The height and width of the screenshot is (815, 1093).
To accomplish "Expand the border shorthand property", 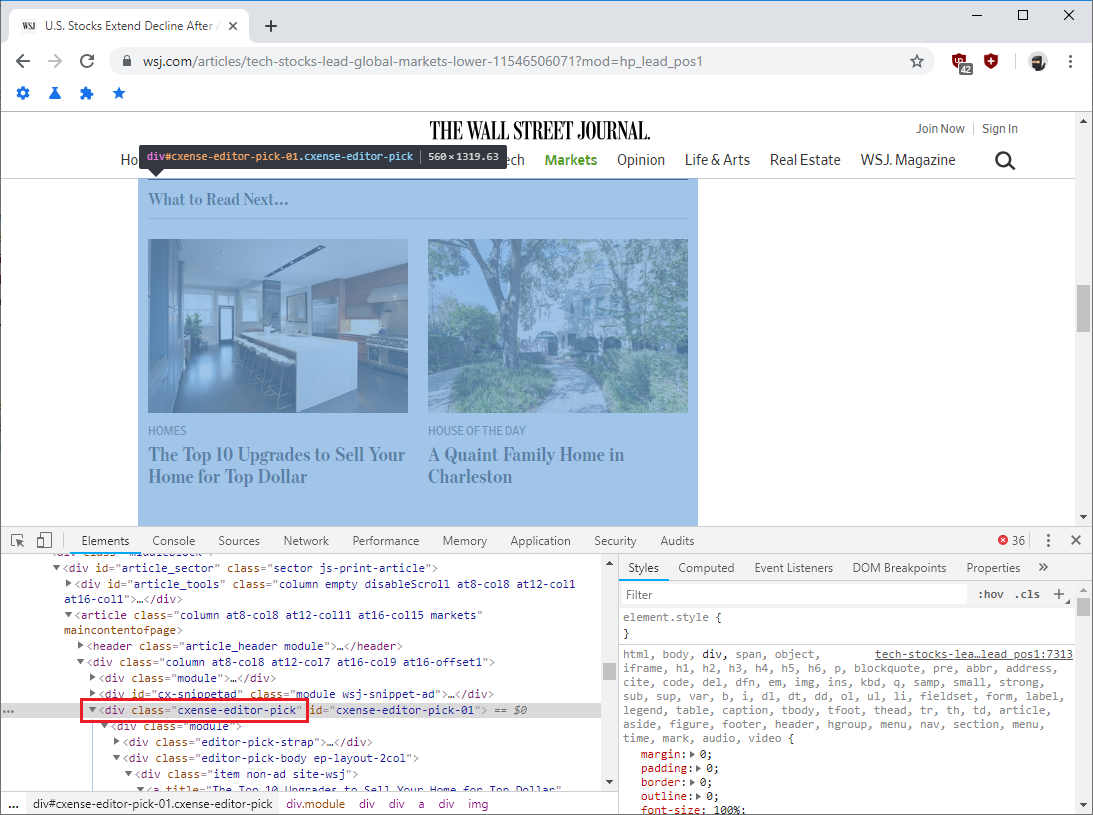I will [693, 782].
